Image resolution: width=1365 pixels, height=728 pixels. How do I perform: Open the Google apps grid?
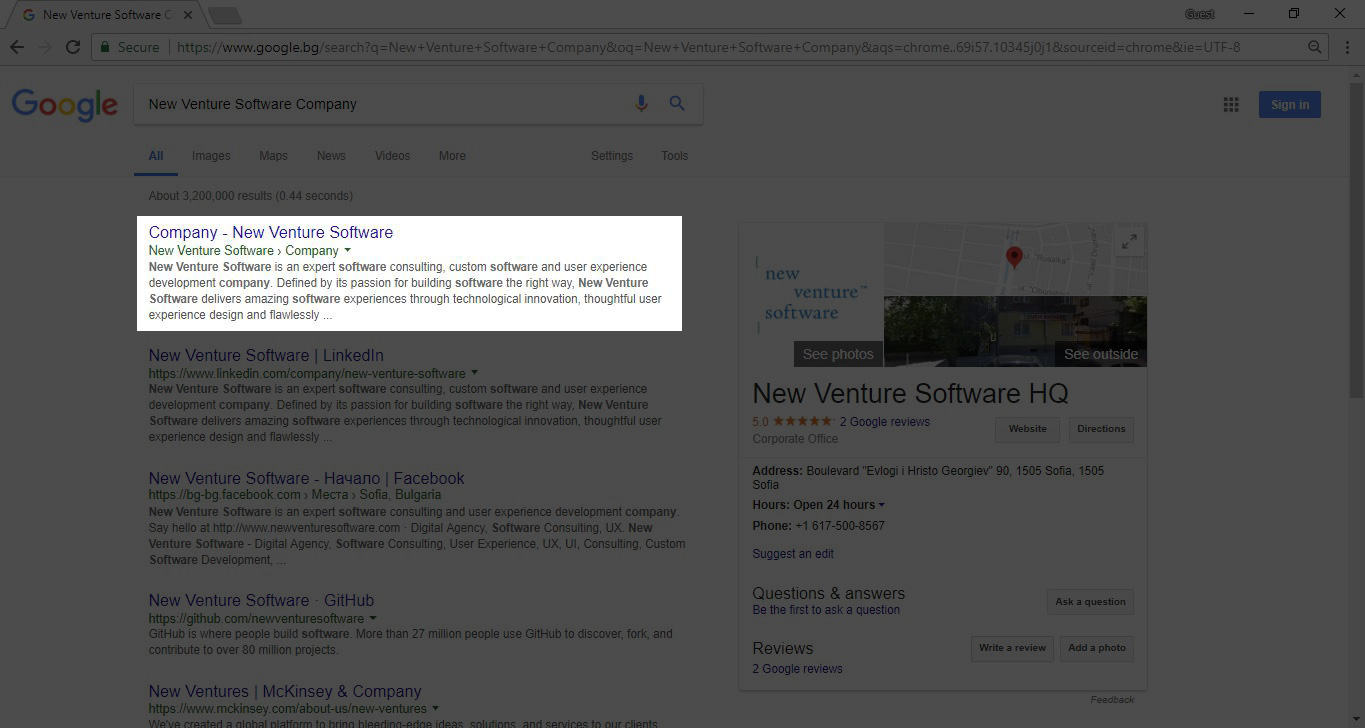(1231, 105)
